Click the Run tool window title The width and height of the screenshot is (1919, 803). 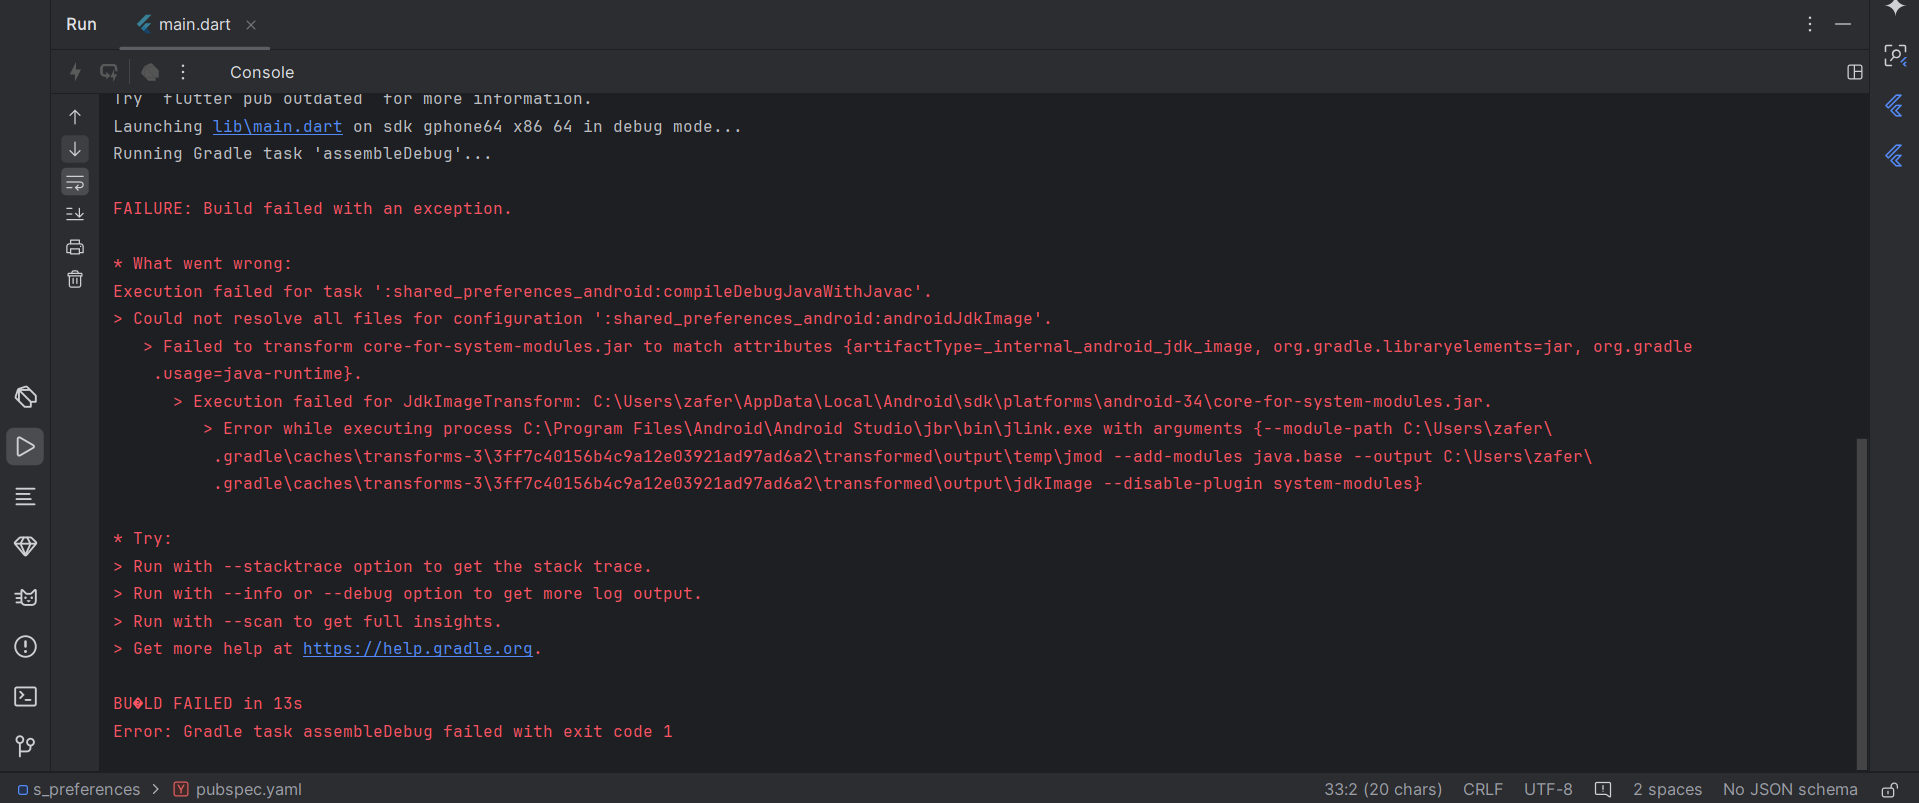pos(81,24)
